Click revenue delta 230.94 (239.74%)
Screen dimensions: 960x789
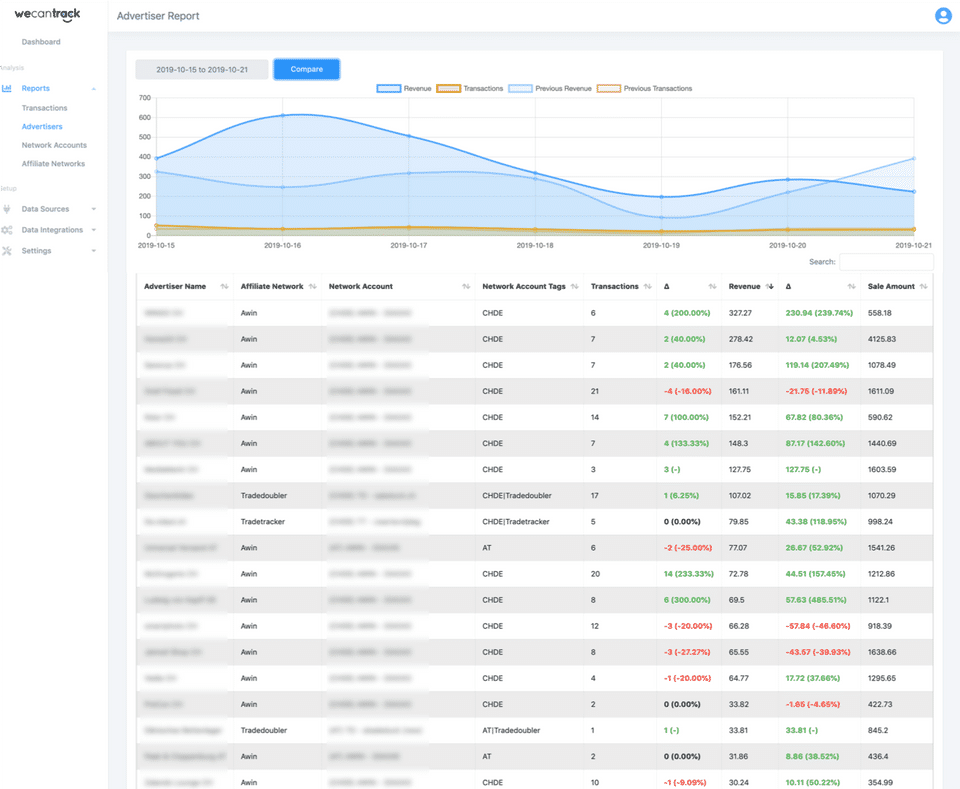(819, 313)
